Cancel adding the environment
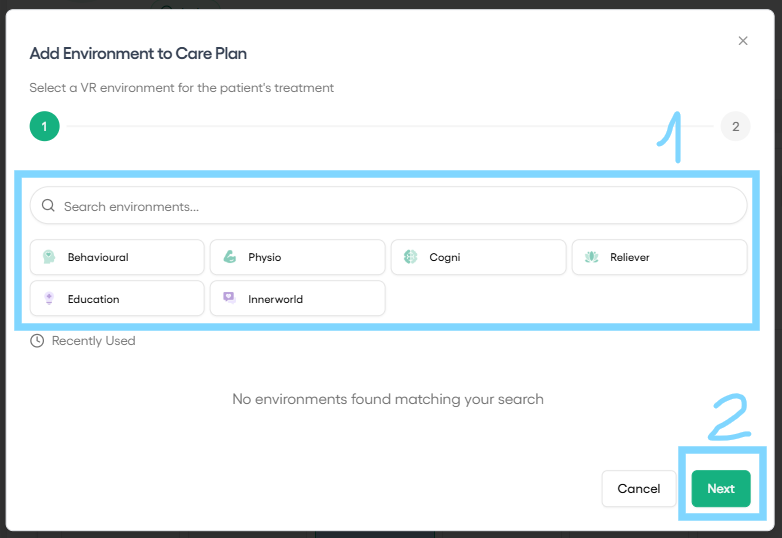Screen dimensions: 782x538 point(639,489)
